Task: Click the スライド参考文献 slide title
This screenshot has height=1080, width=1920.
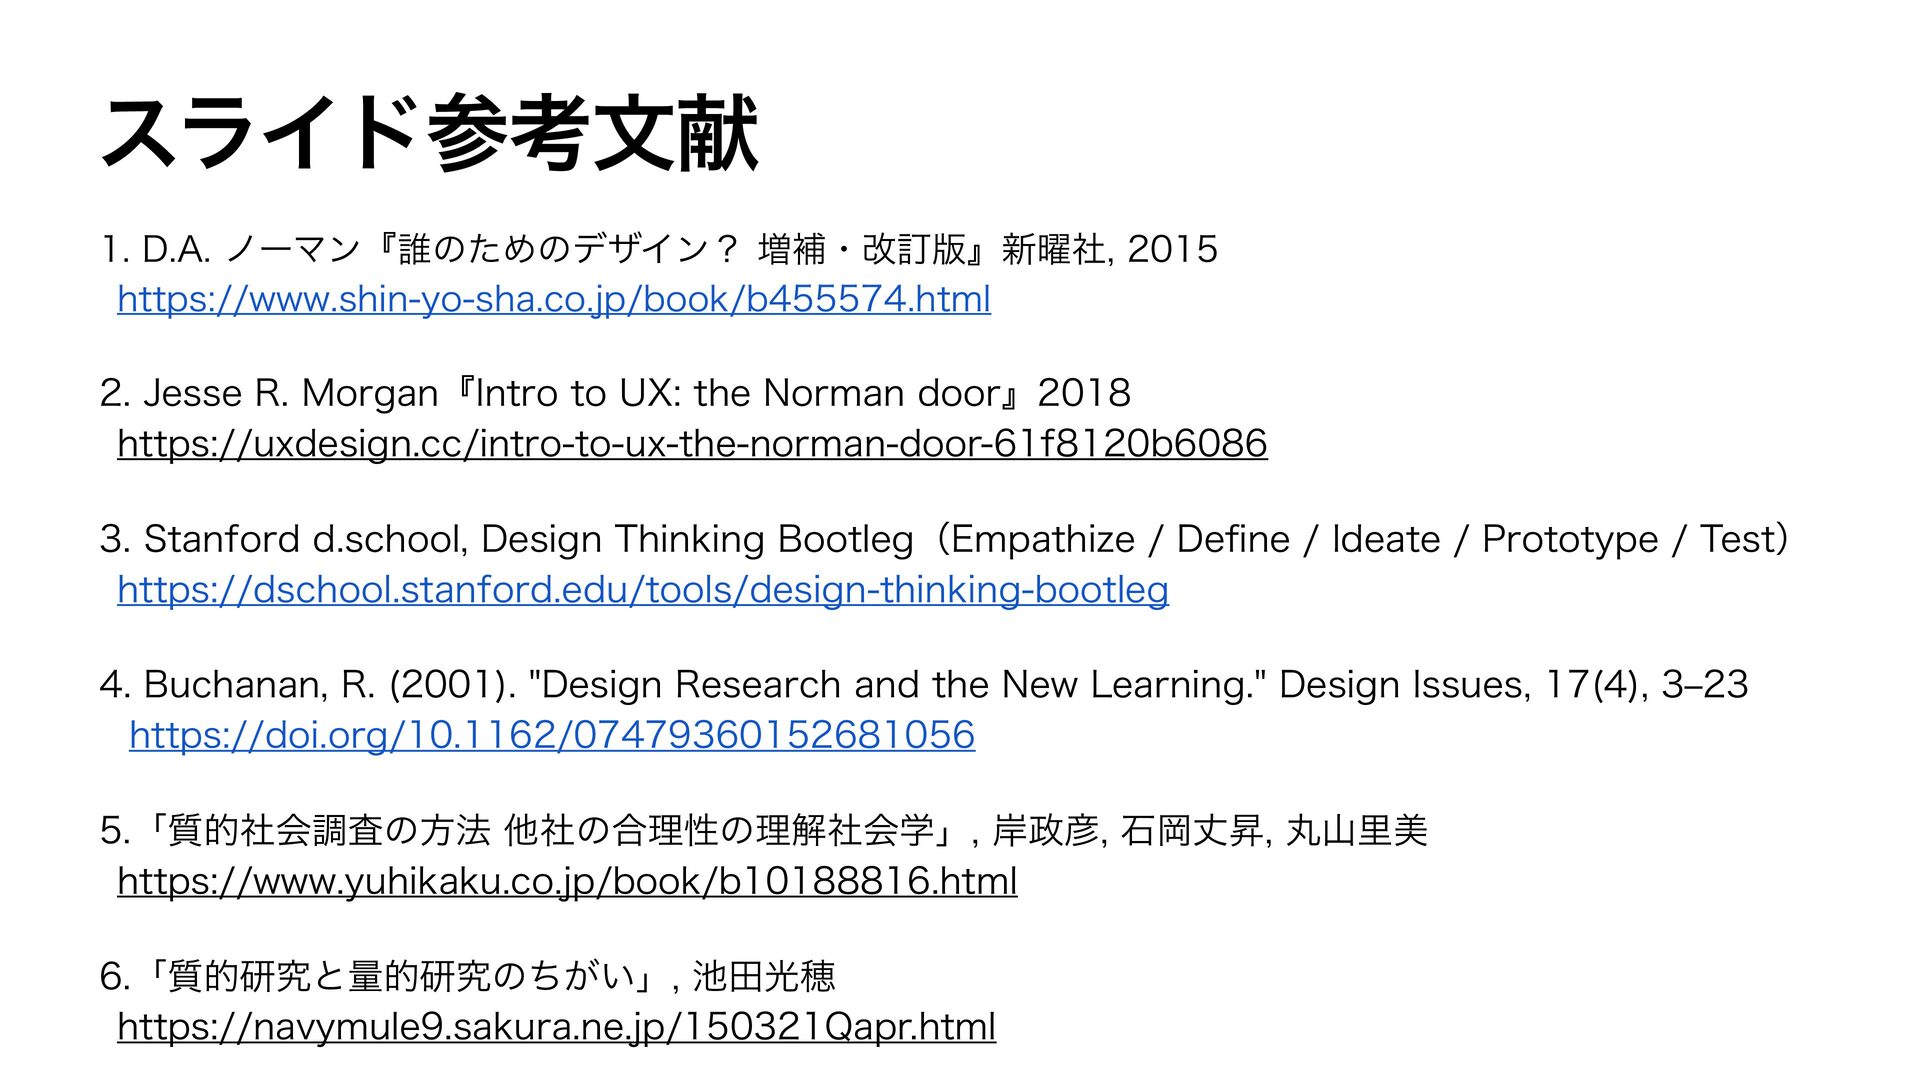Action: pos(430,133)
